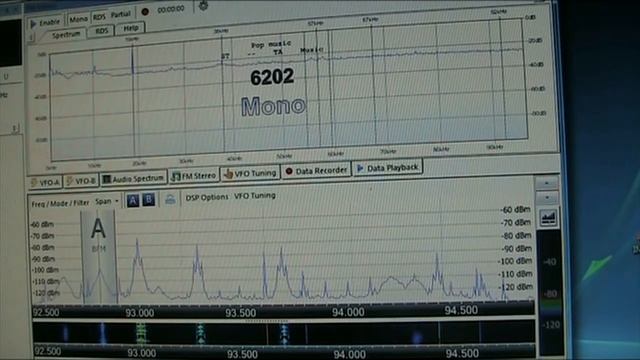Toggle the Mono button in toolbar
The image size is (640, 360).
pyautogui.click(x=78, y=19)
